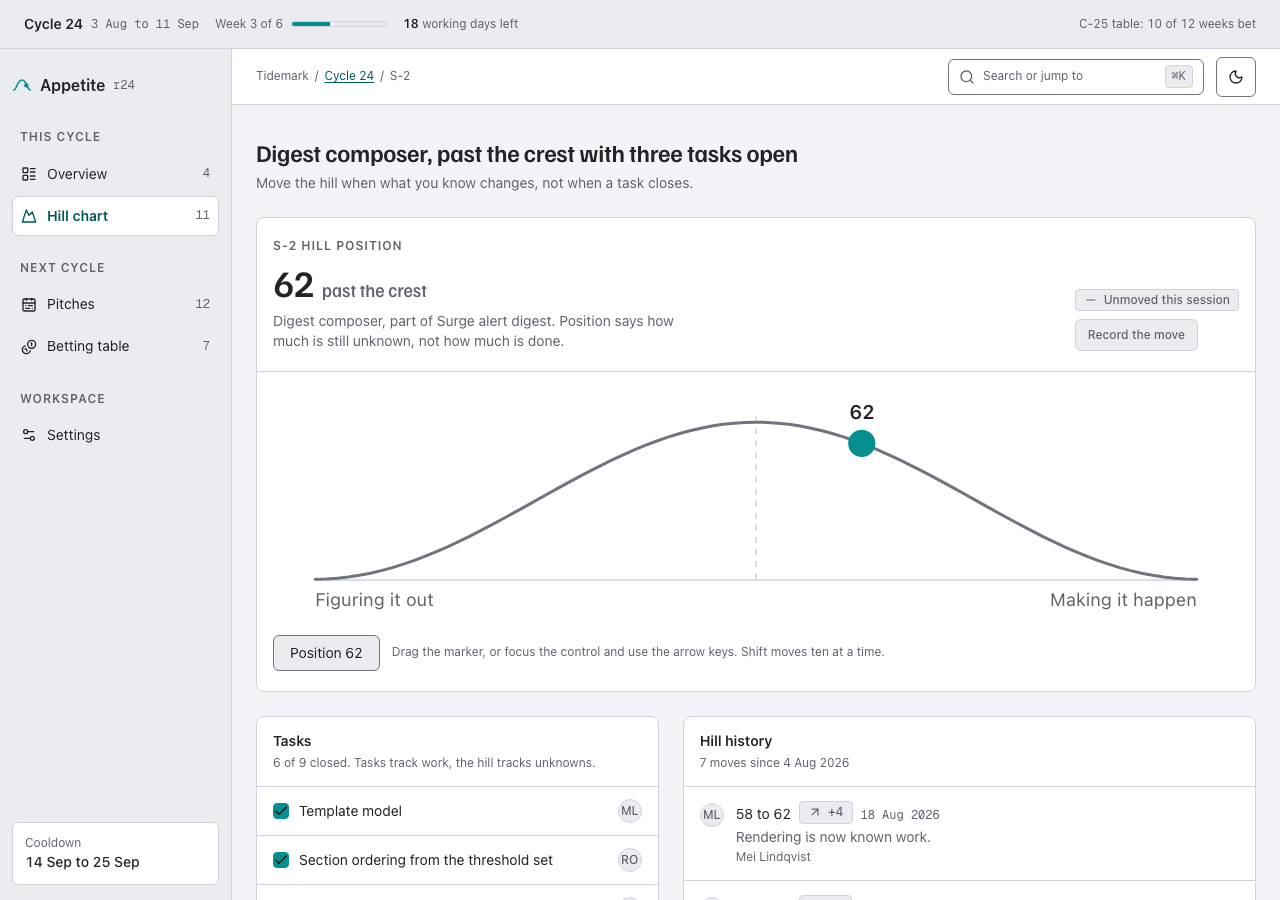Click the Appetite wave logo
This screenshot has height=900, width=1280.
click(22, 86)
